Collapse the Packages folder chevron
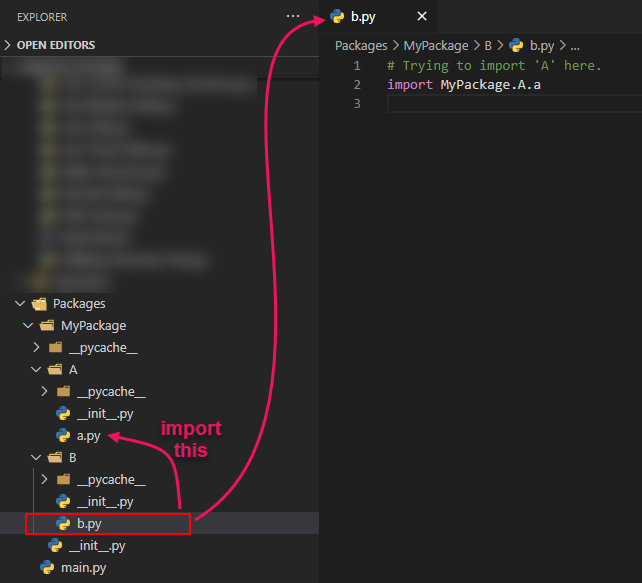The width and height of the screenshot is (642, 583). point(20,303)
